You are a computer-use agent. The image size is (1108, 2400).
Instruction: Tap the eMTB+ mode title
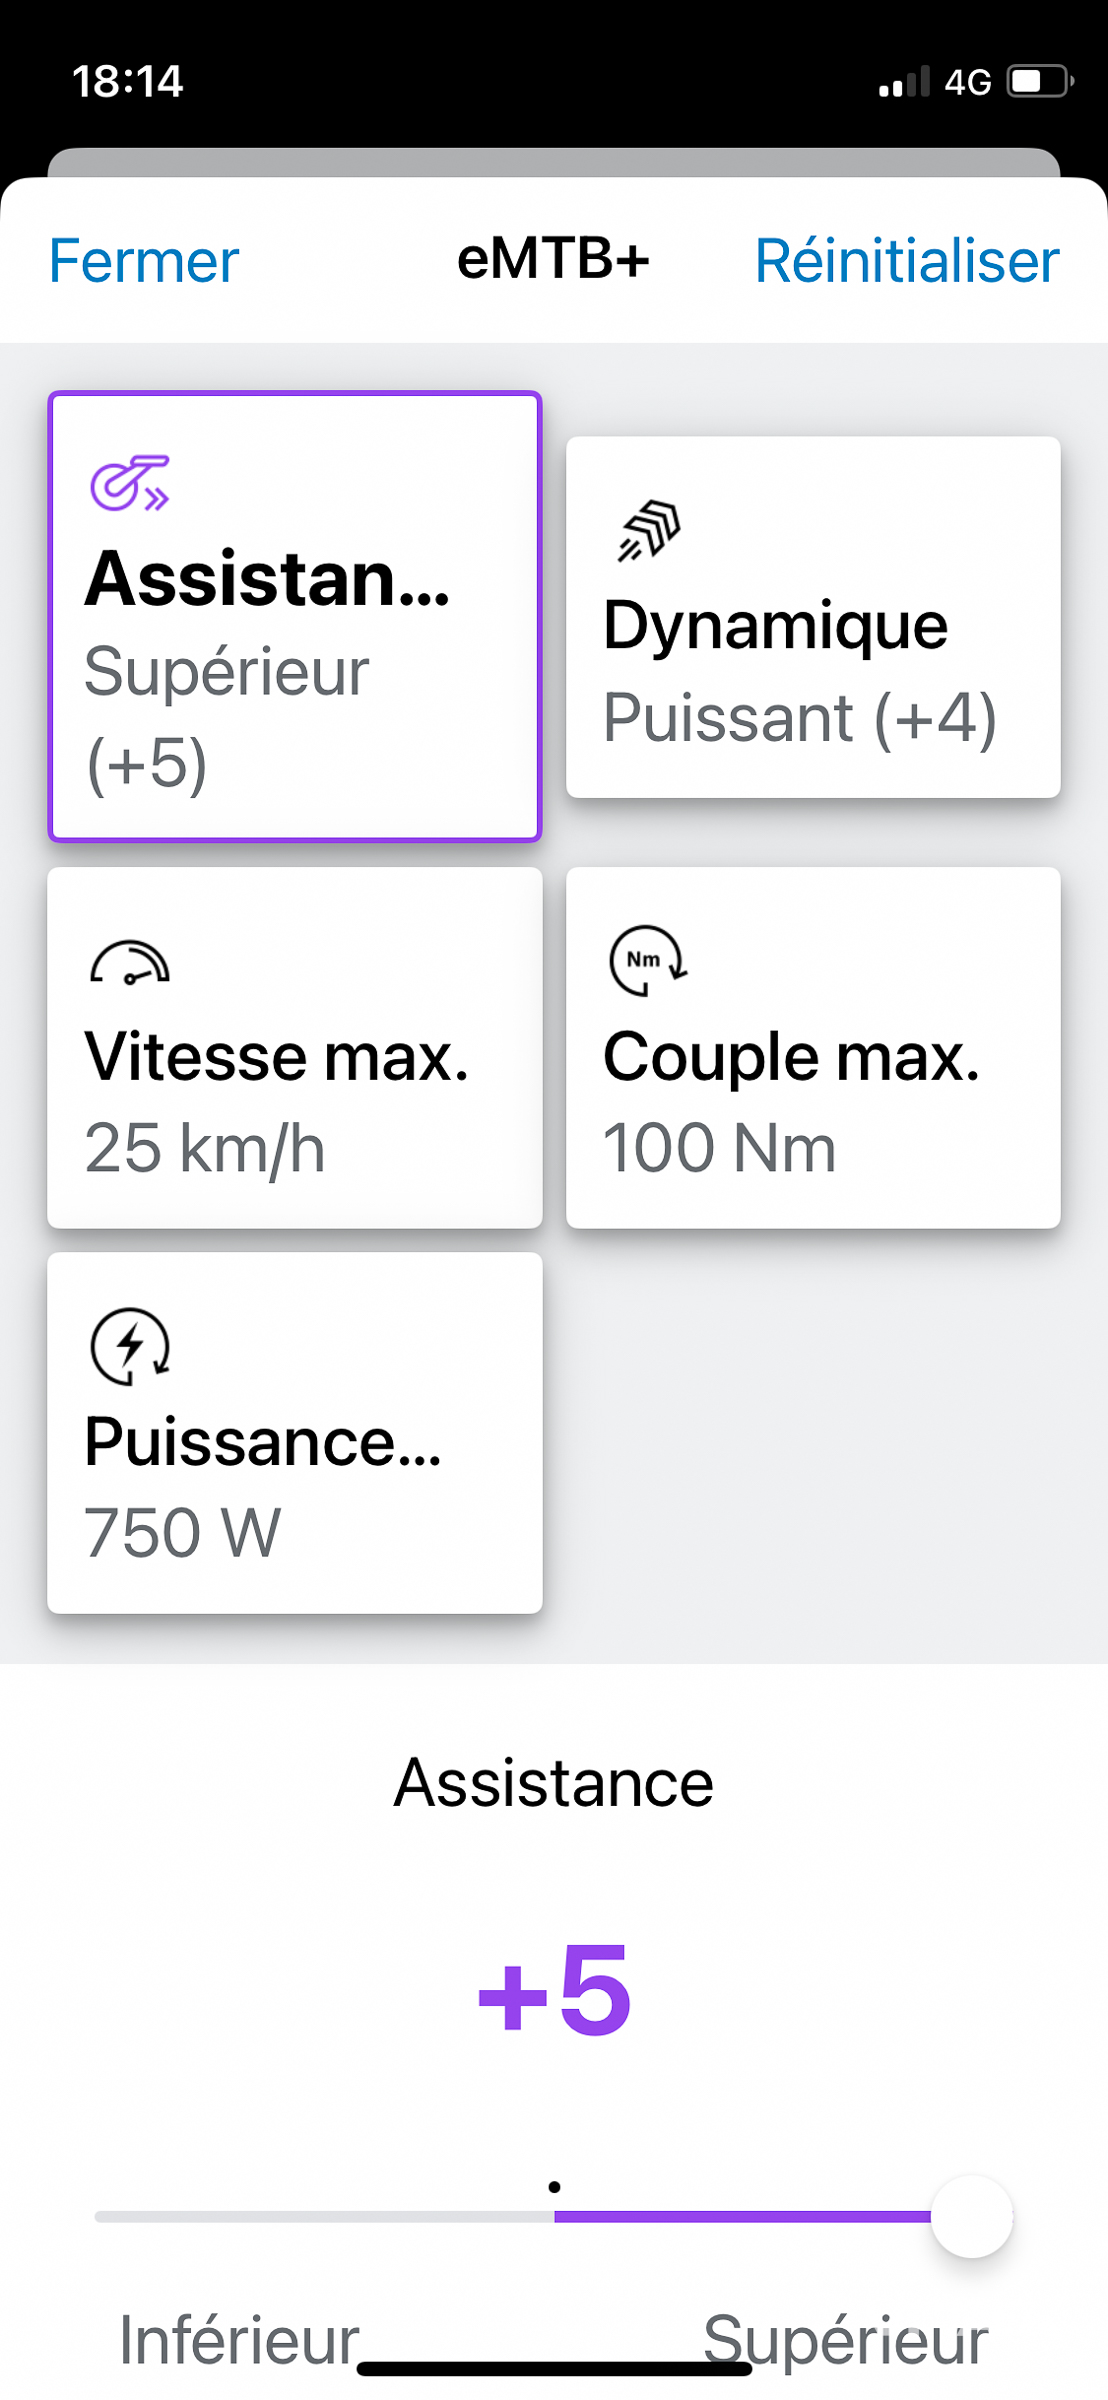[x=553, y=259]
